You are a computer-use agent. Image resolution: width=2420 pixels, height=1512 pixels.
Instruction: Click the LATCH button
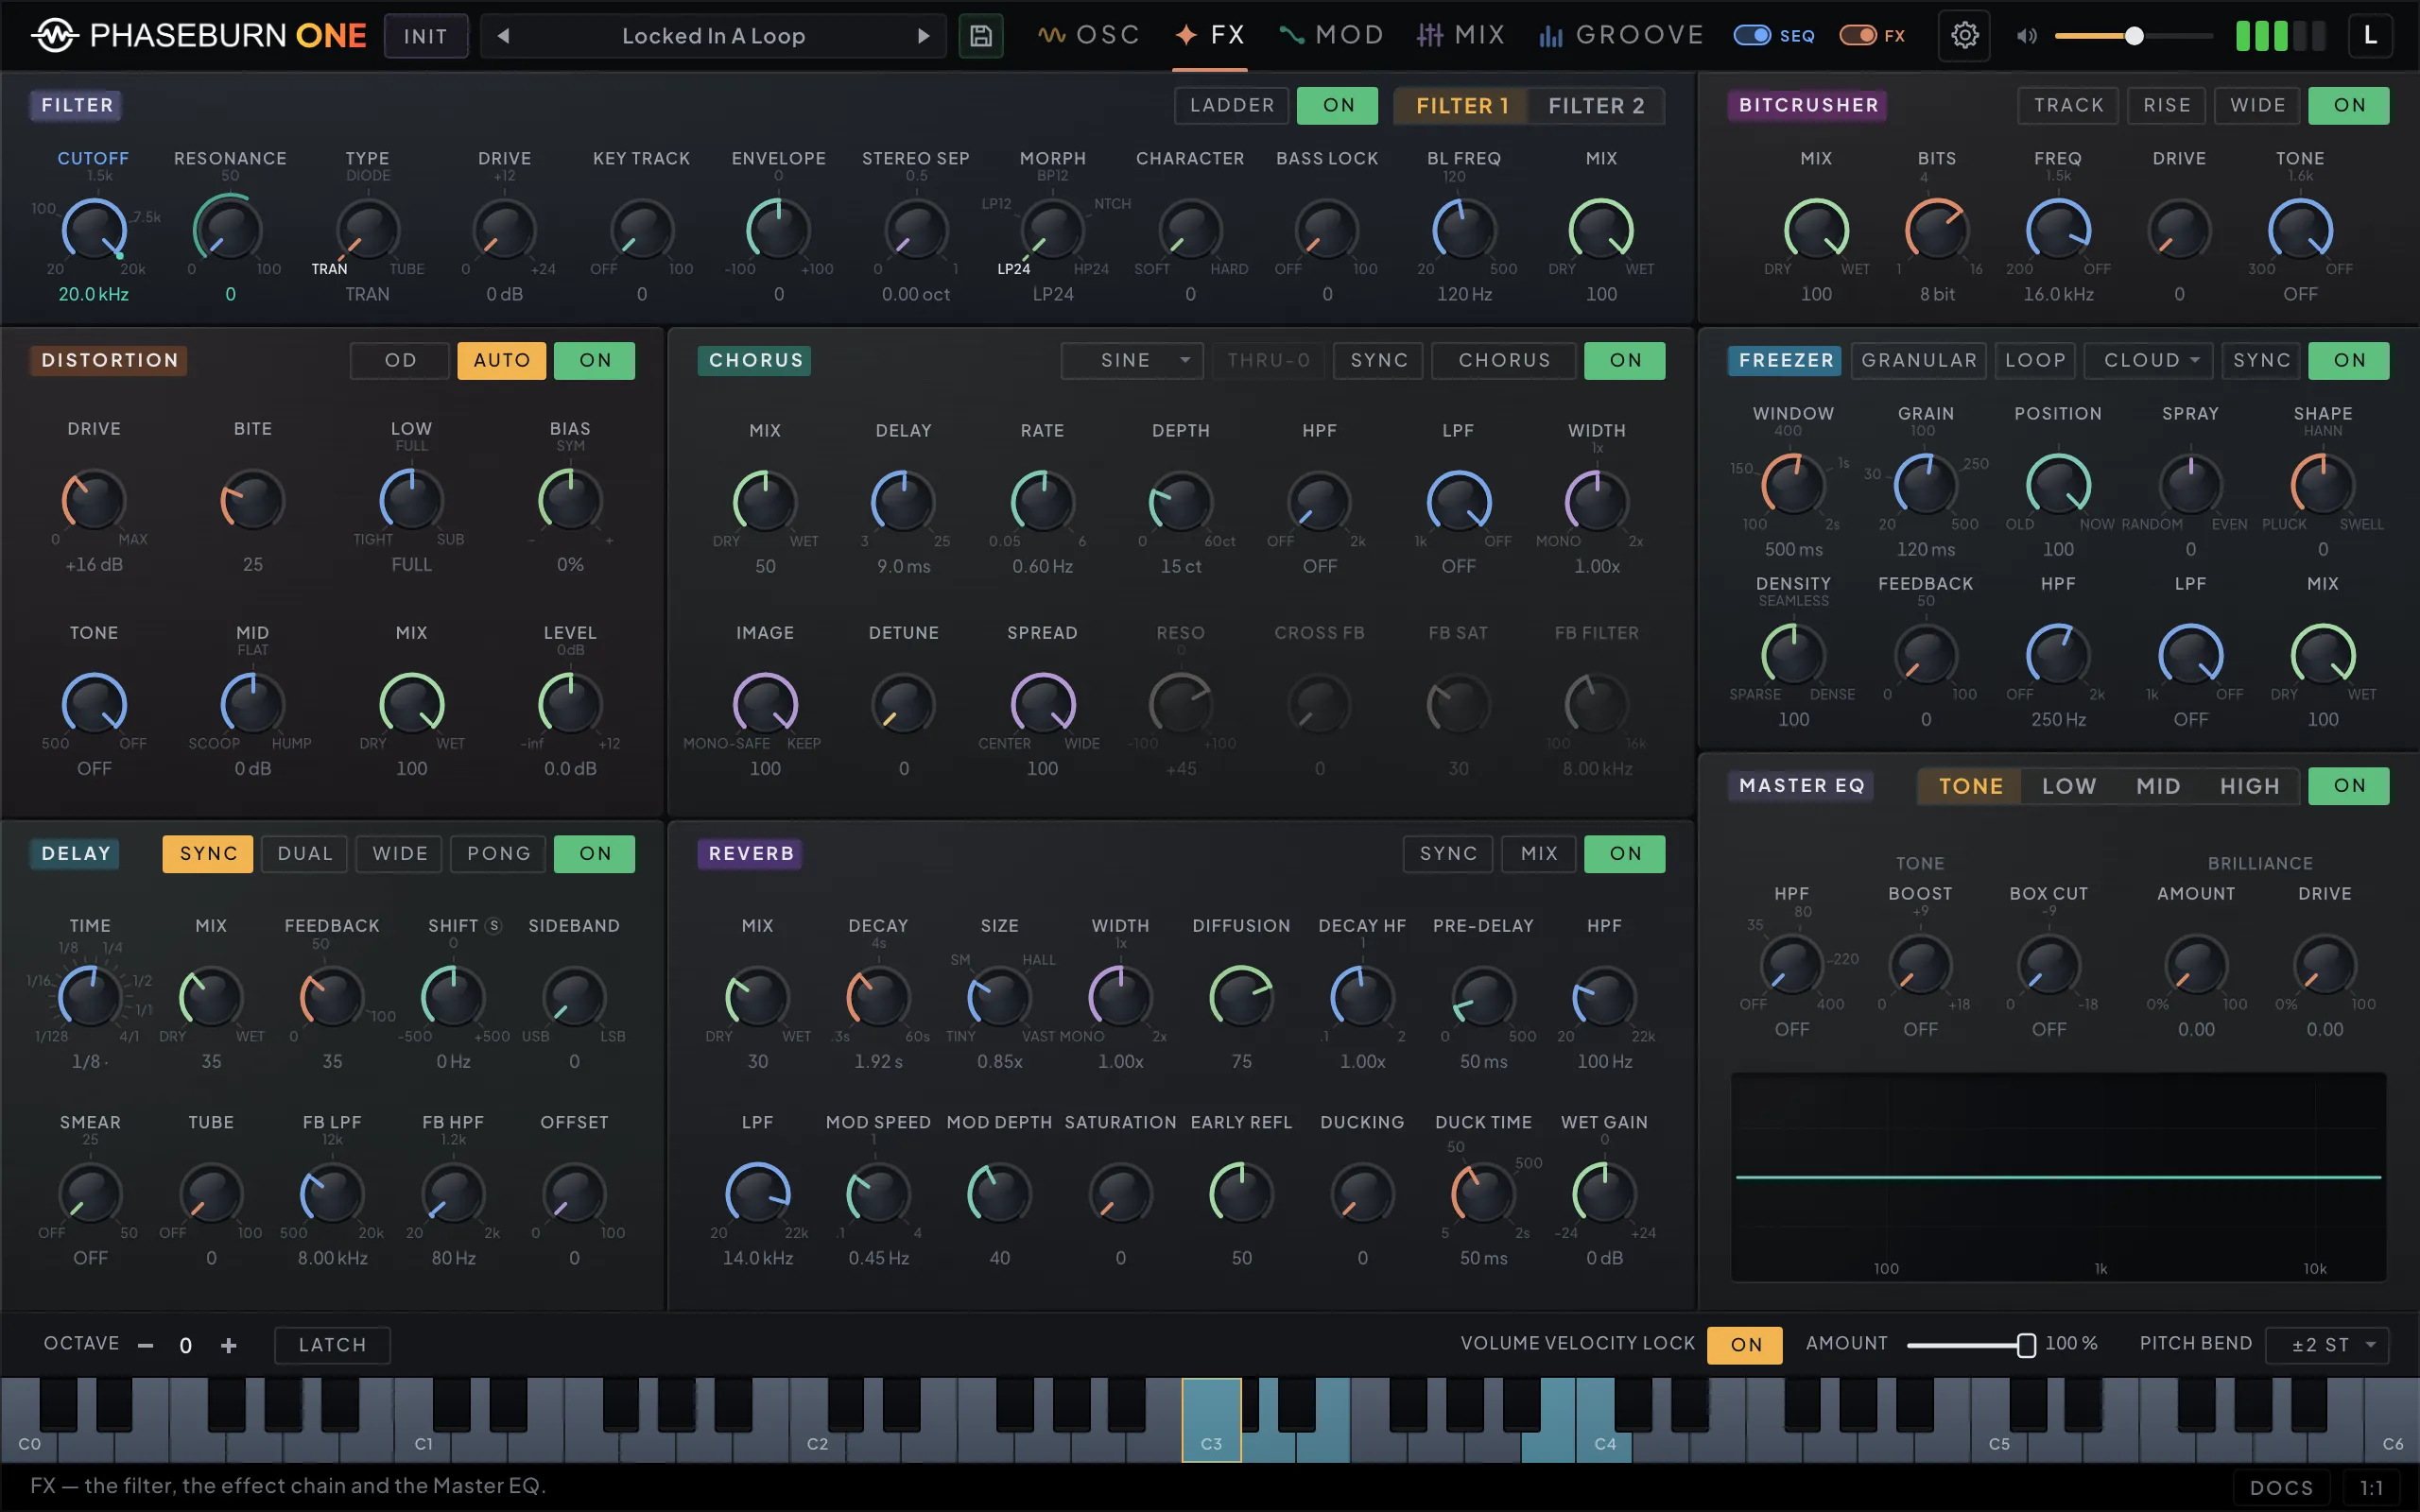tap(332, 1345)
